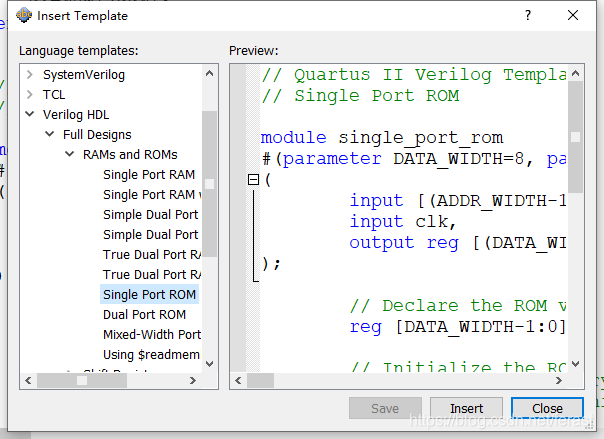Click the preview horizontal scrollbar thumb
604x439 pixels.
coord(260,381)
